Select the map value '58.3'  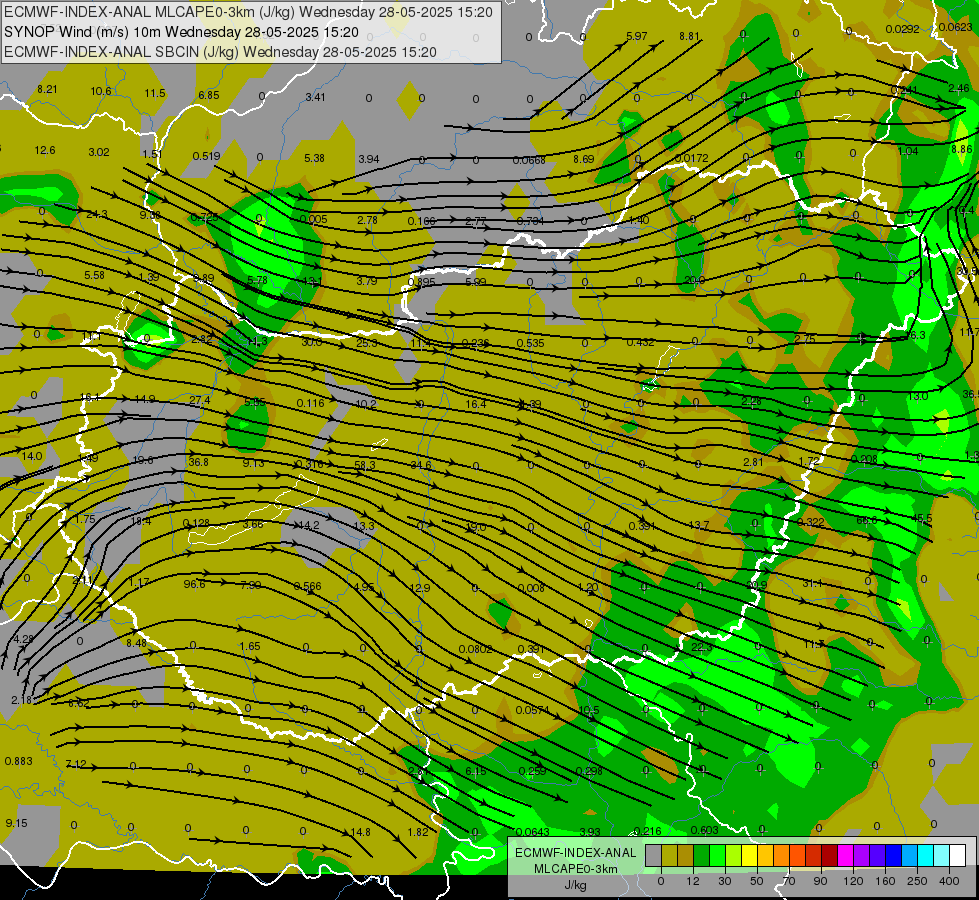365,465
